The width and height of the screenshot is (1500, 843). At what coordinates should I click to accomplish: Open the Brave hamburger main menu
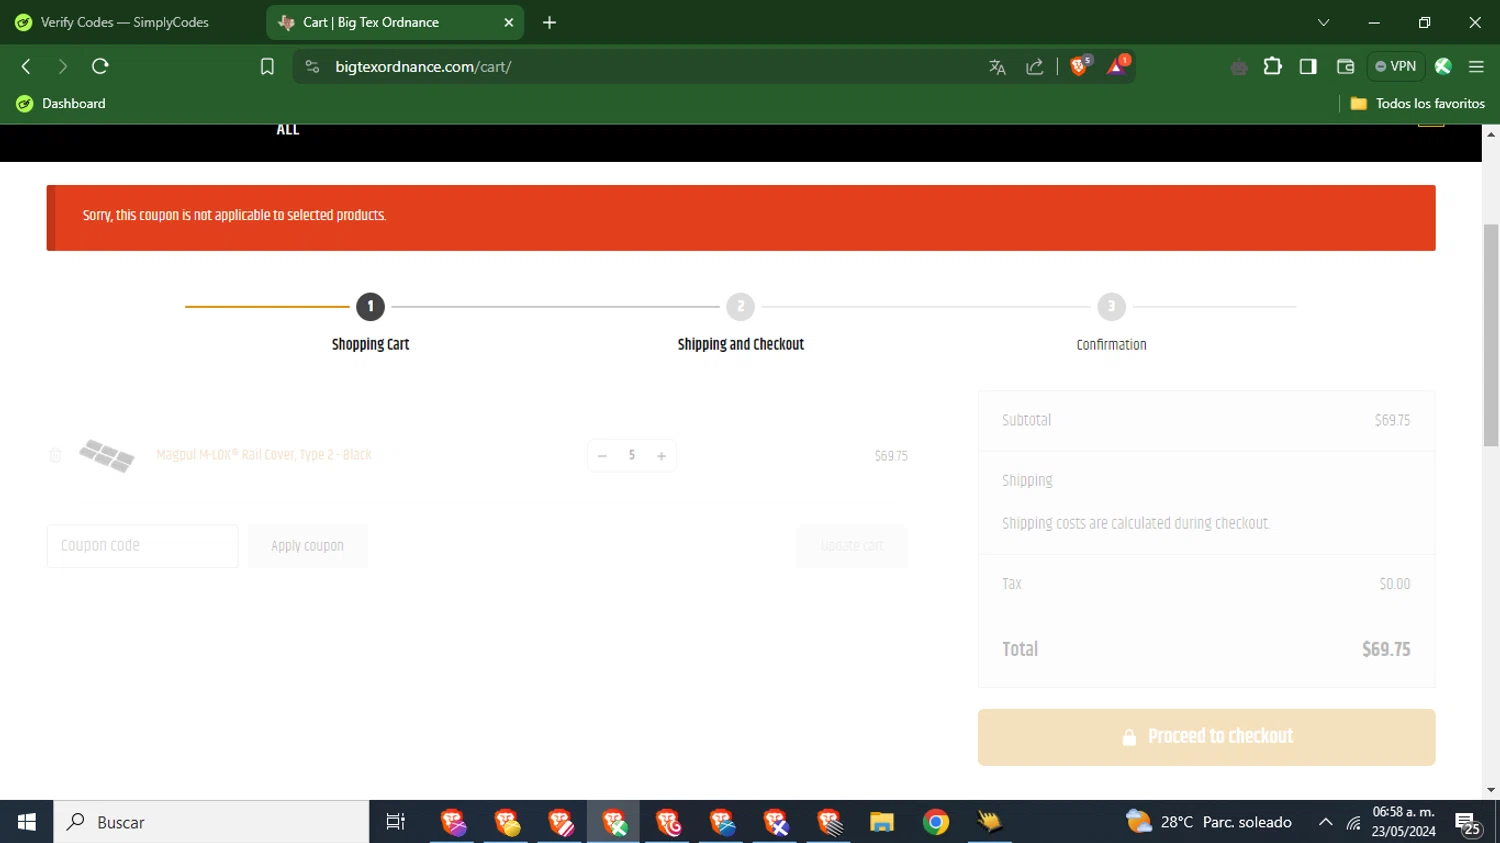point(1476,66)
